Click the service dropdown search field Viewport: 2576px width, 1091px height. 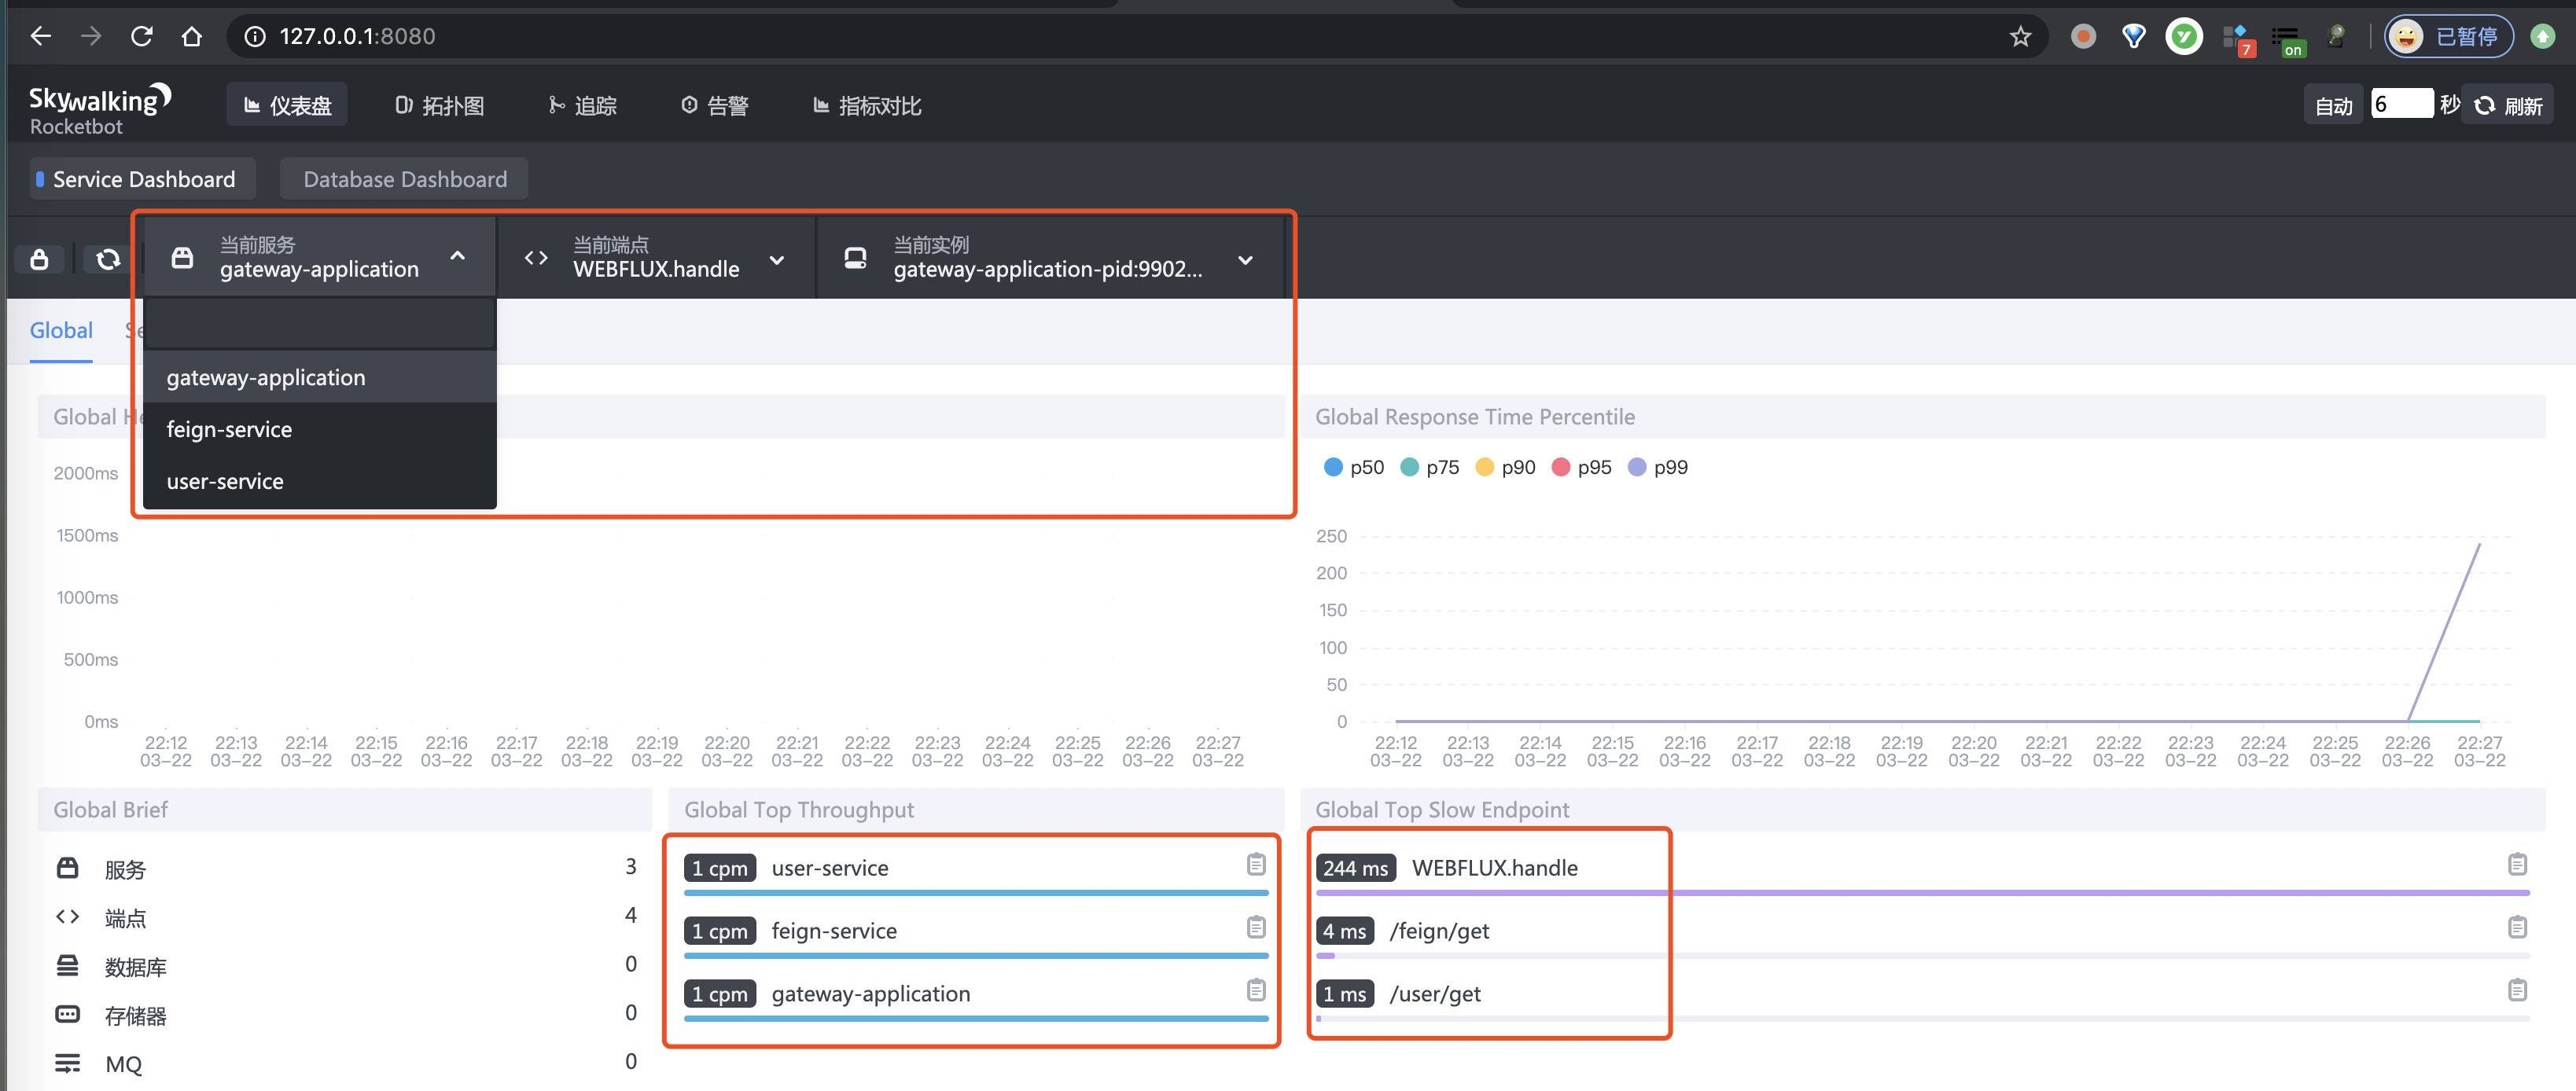click(x=320, y=324)
